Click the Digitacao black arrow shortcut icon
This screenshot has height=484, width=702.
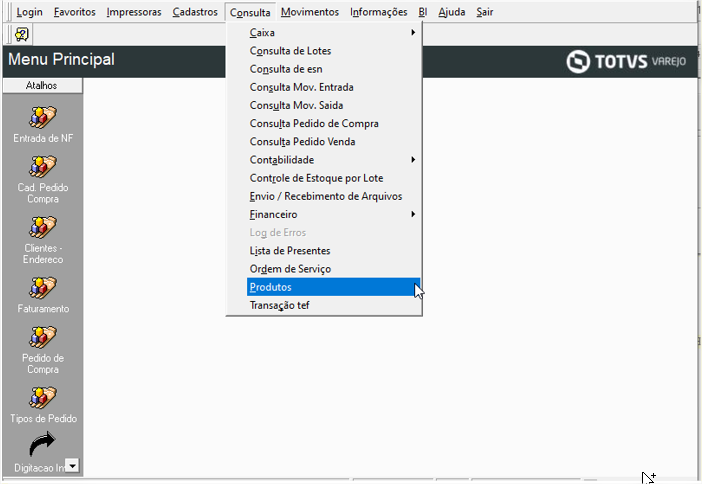tap(43, 444)
